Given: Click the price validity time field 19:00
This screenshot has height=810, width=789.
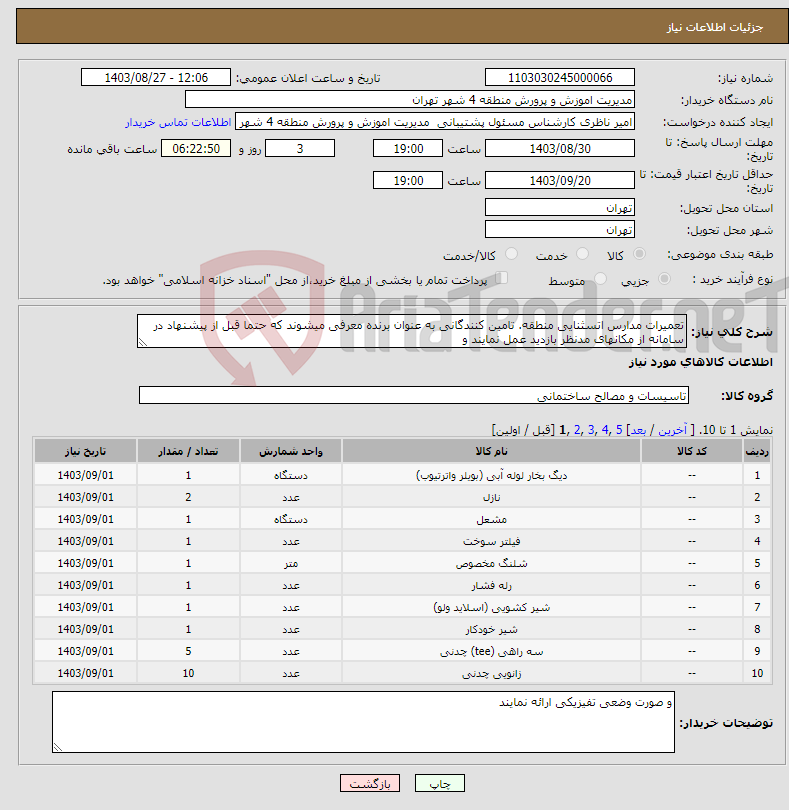Looking at the screenshot, I should point(408,181).
